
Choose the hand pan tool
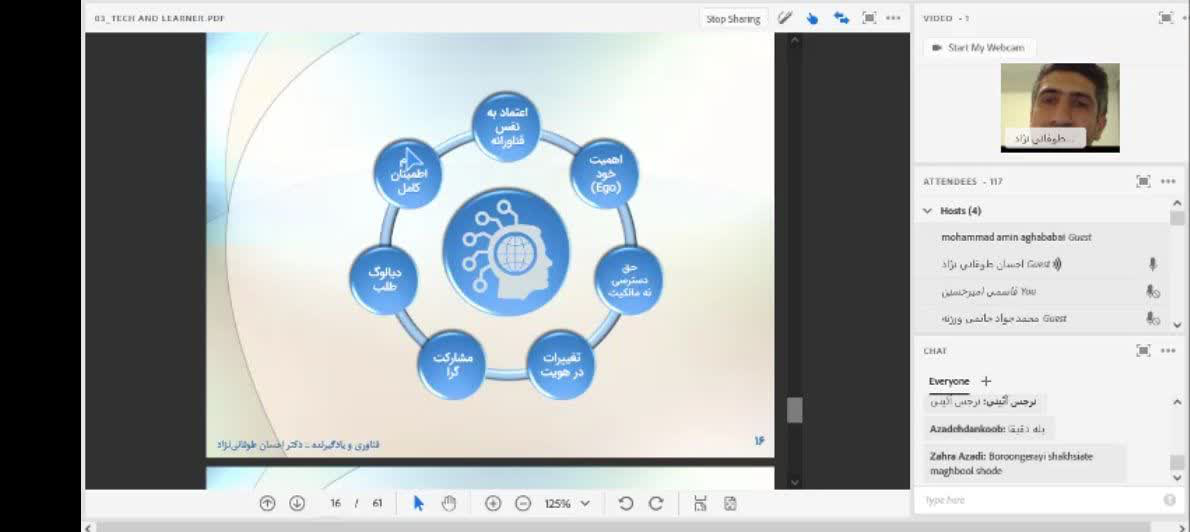[x=449, y=503]
